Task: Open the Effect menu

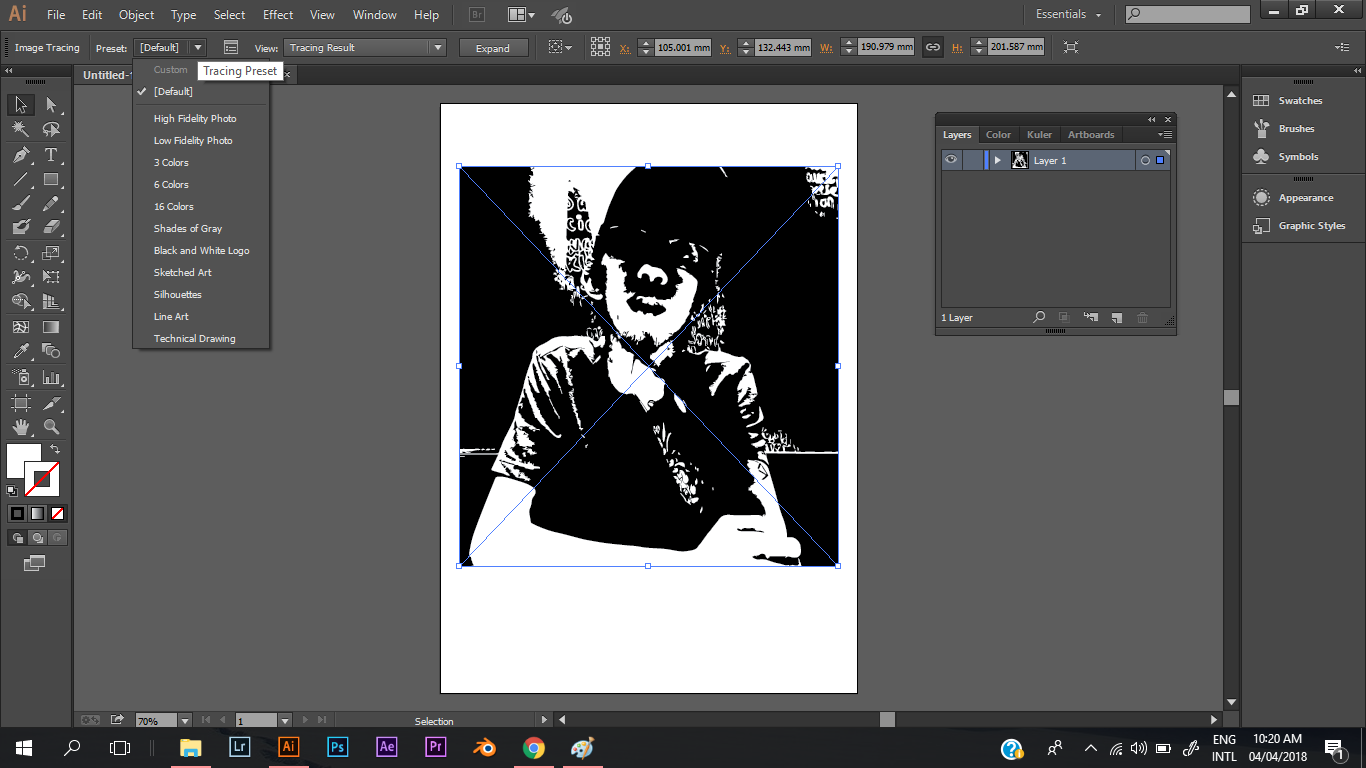Action: (x=278, y=15)
